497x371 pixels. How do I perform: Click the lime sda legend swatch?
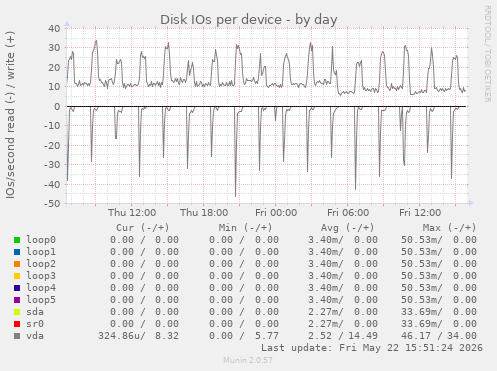click(x=17, y=312)
